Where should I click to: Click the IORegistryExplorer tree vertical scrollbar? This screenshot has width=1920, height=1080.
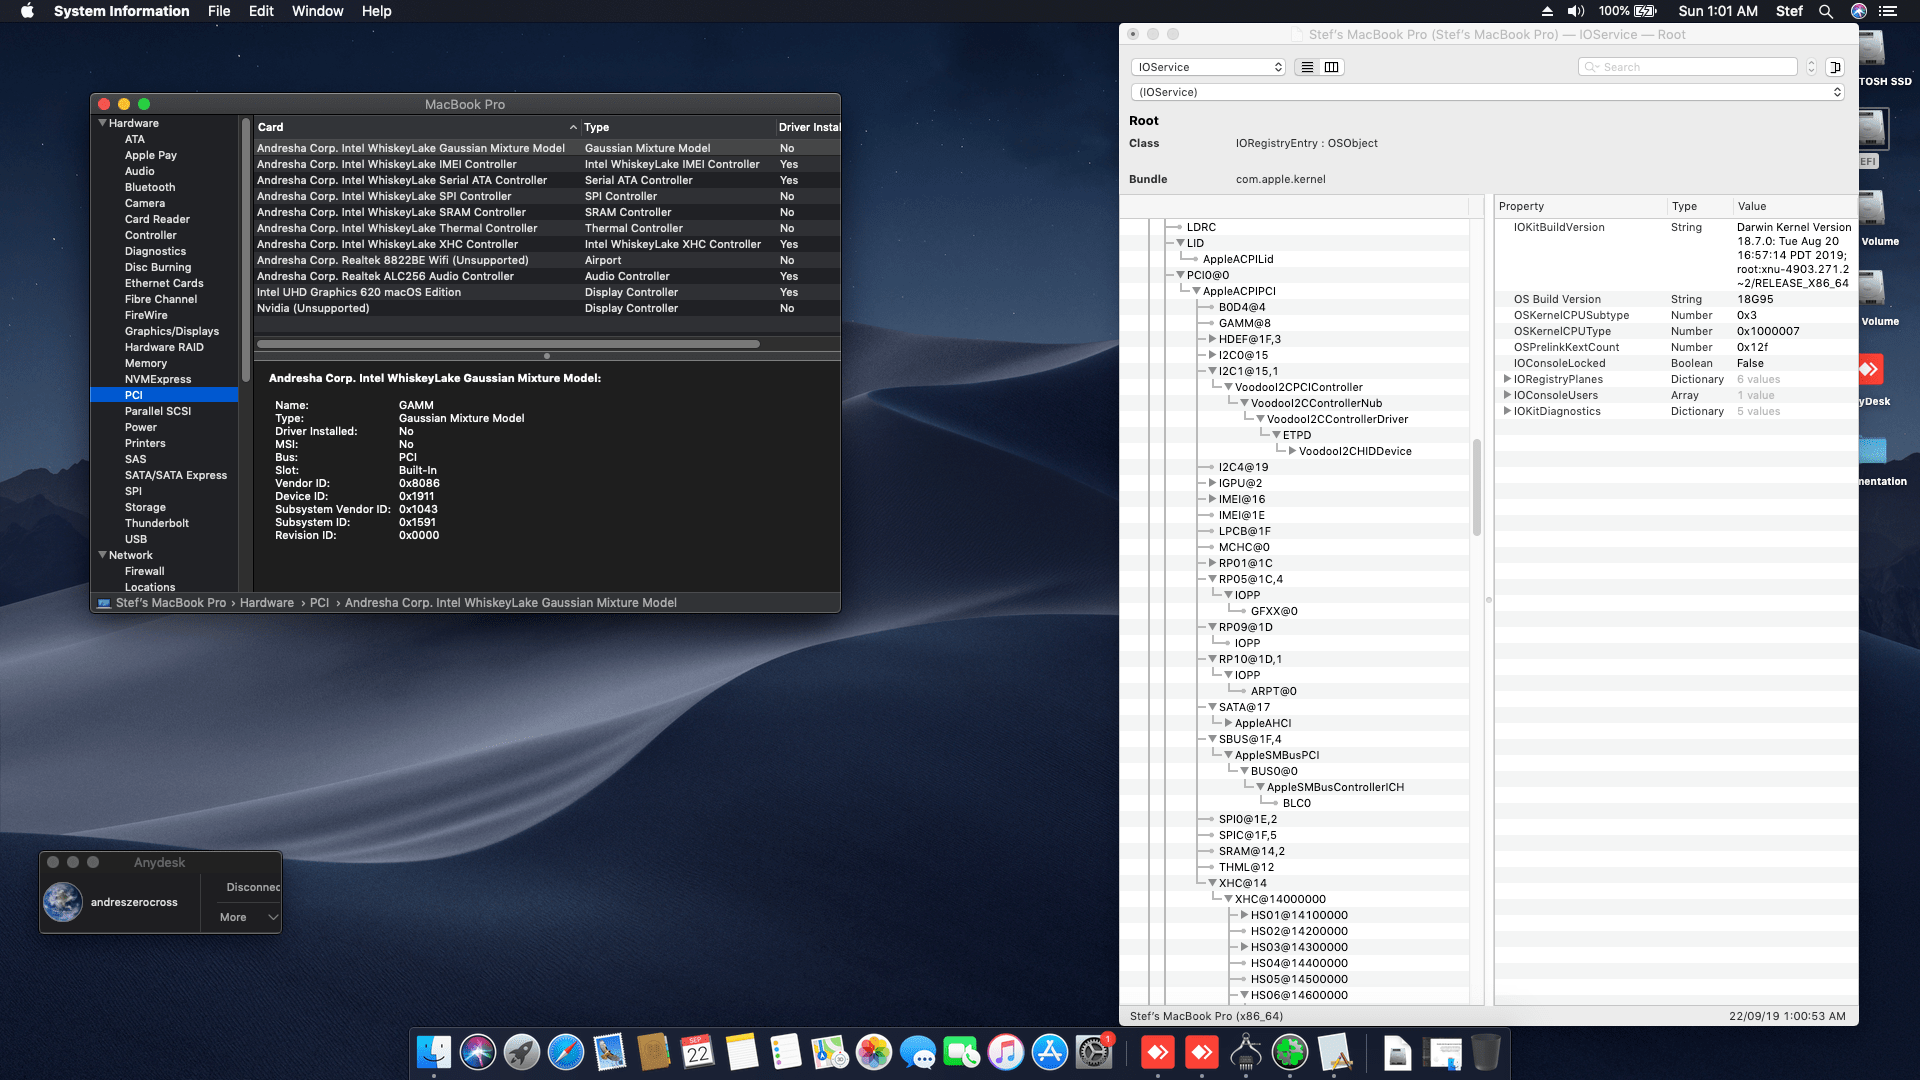click(x=1477, y=487)
